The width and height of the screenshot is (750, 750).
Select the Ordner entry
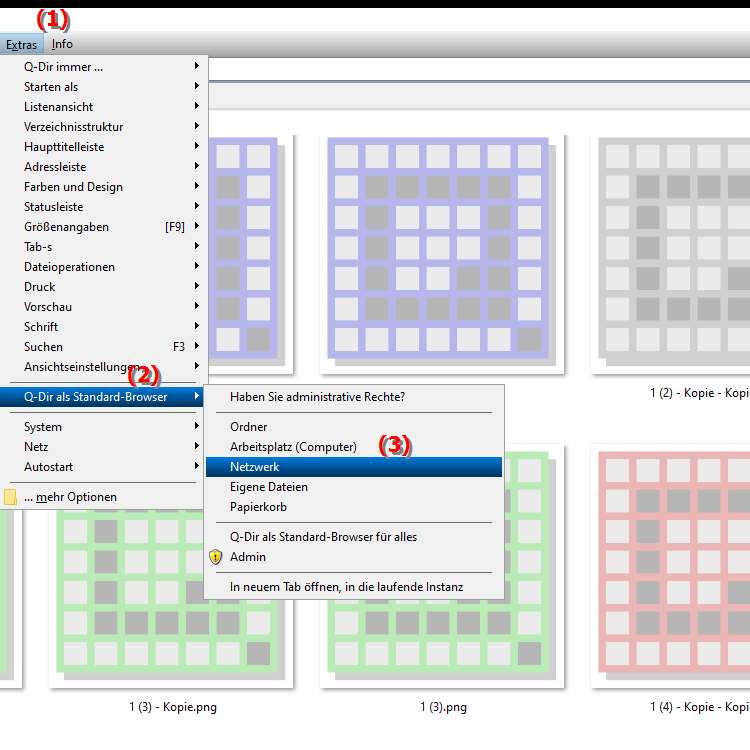[248, 427]
